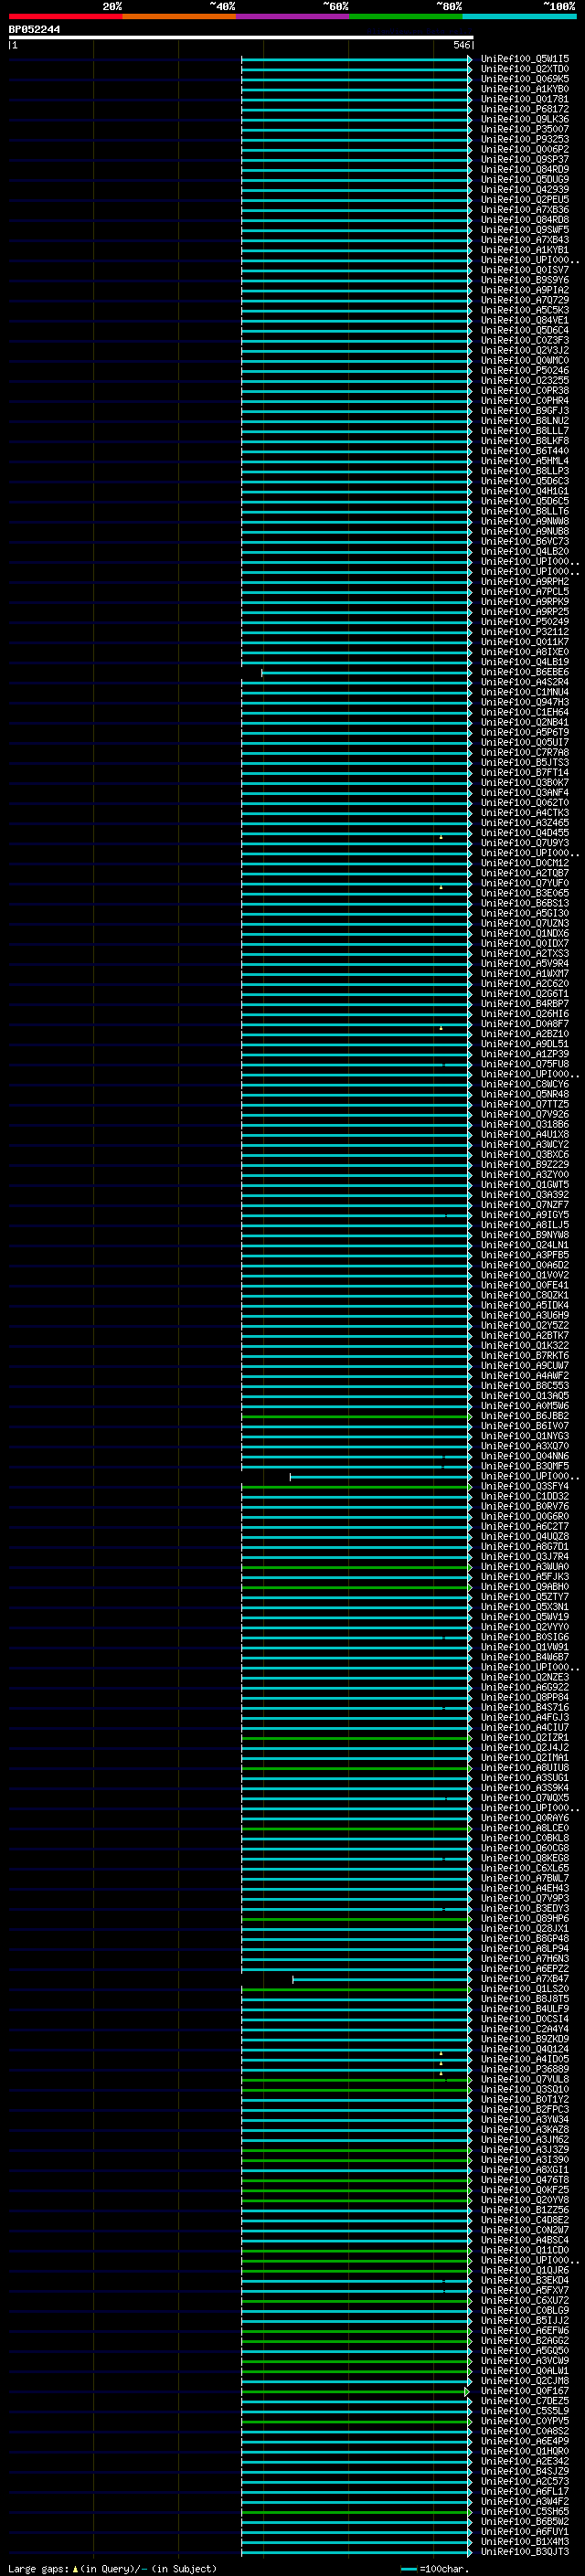The height and width of the screenshot is (2576, 585).
Task: Open the UniRef100_Q9SP37 entry
Action: (x=524, y=159)
